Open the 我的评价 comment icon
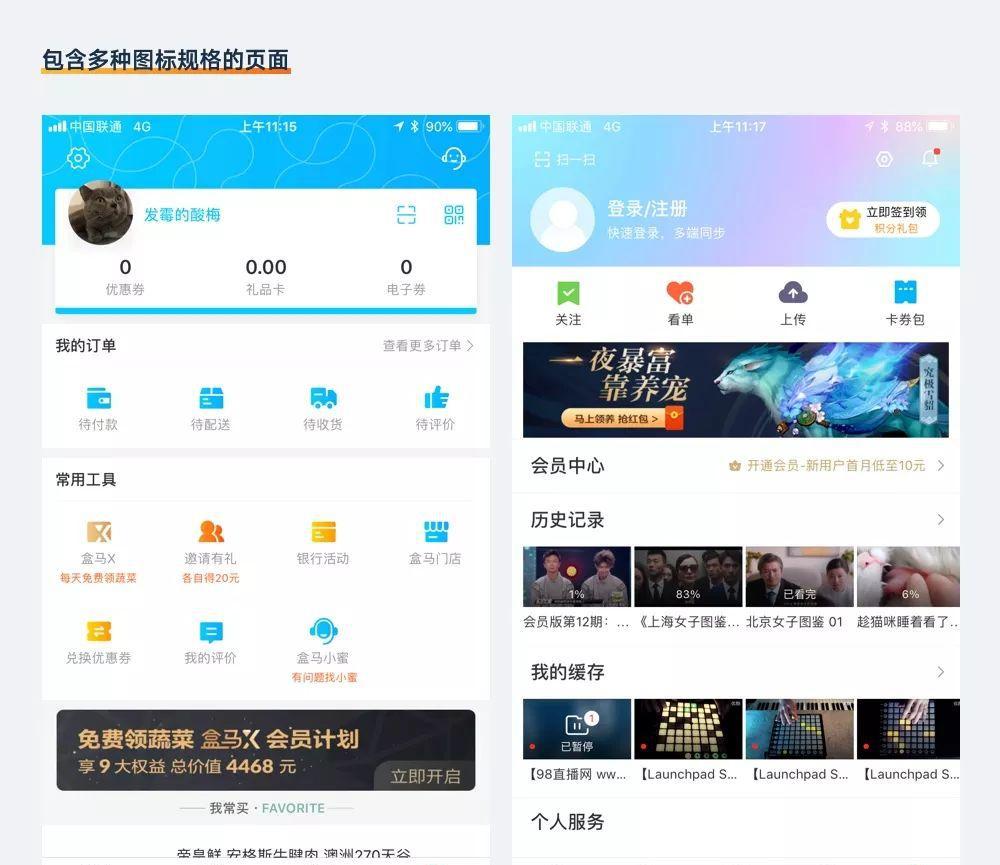This screenshot has width=1000, height=865. (x=211, y=632)
